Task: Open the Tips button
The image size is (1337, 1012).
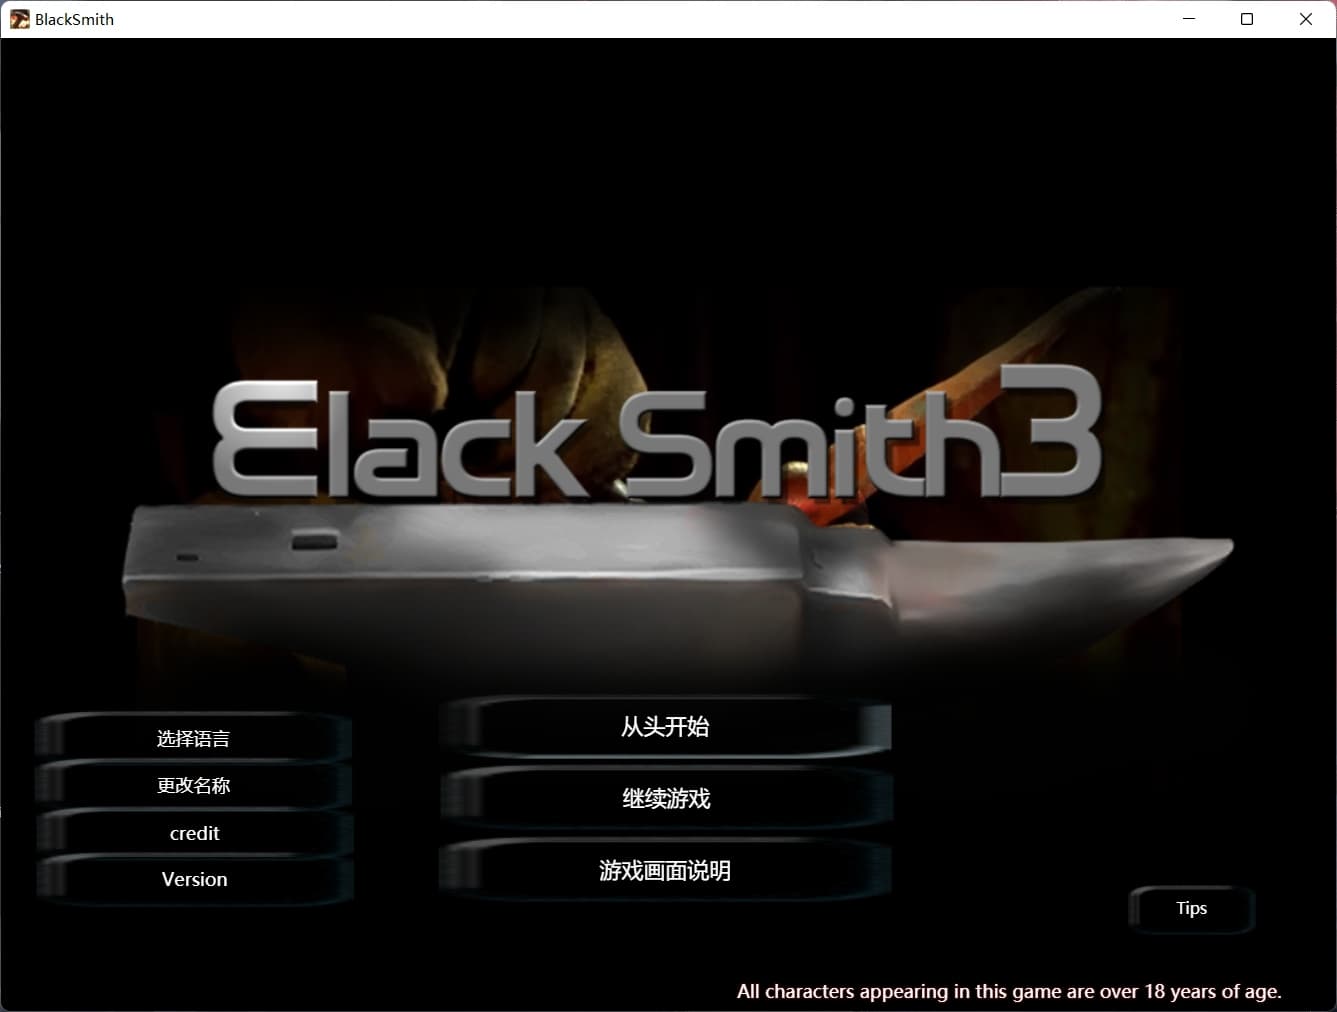Action: pyautogui.click(x=1191, y=908)
